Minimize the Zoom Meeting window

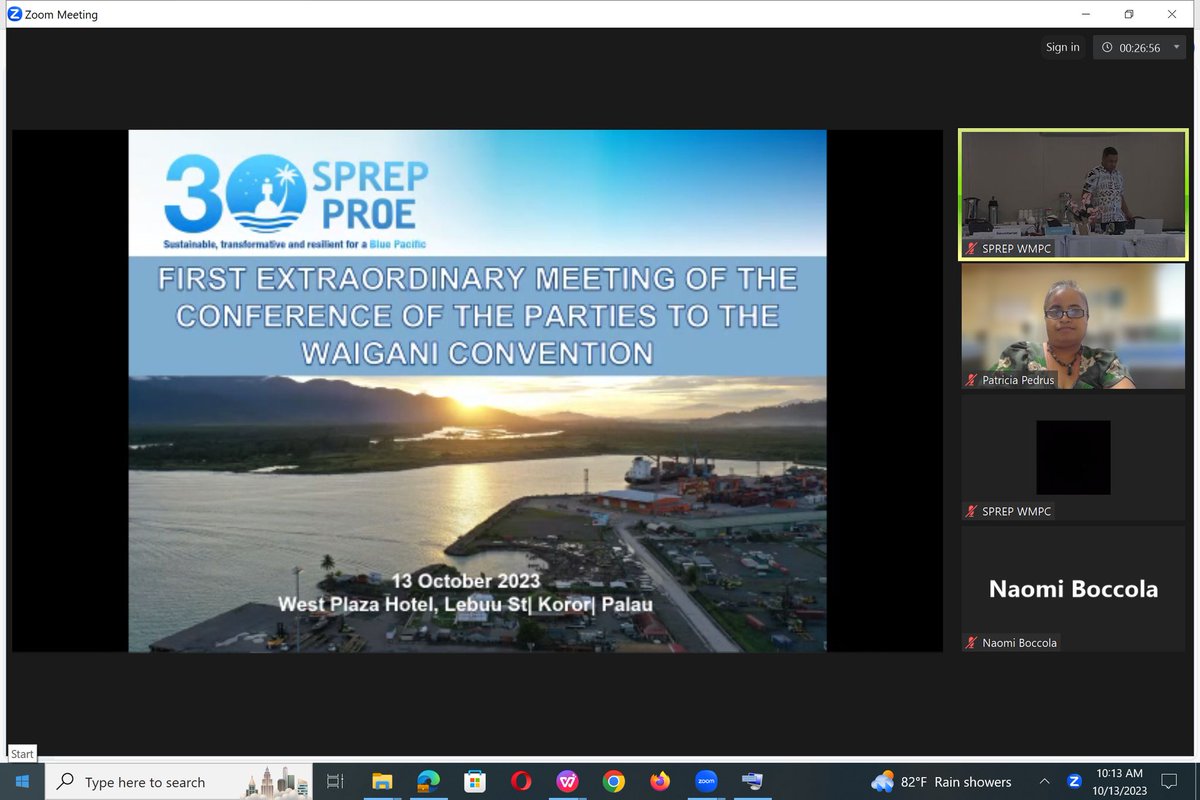[1086, 14]
